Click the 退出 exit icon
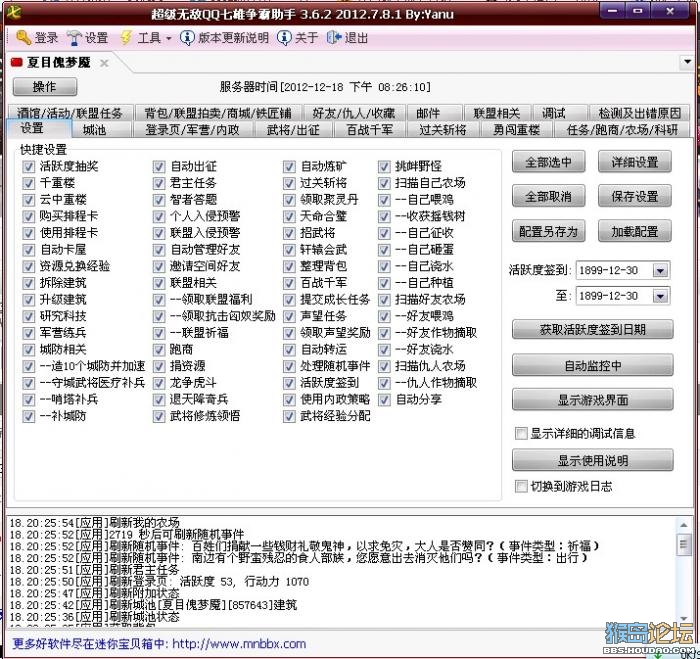Viewport: 700px width, 659px height. coord(333,38)
